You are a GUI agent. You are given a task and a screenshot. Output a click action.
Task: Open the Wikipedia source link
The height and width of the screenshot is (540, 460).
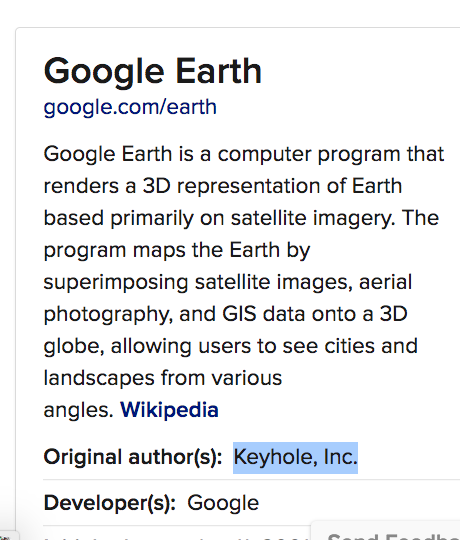tap(169, 410)
